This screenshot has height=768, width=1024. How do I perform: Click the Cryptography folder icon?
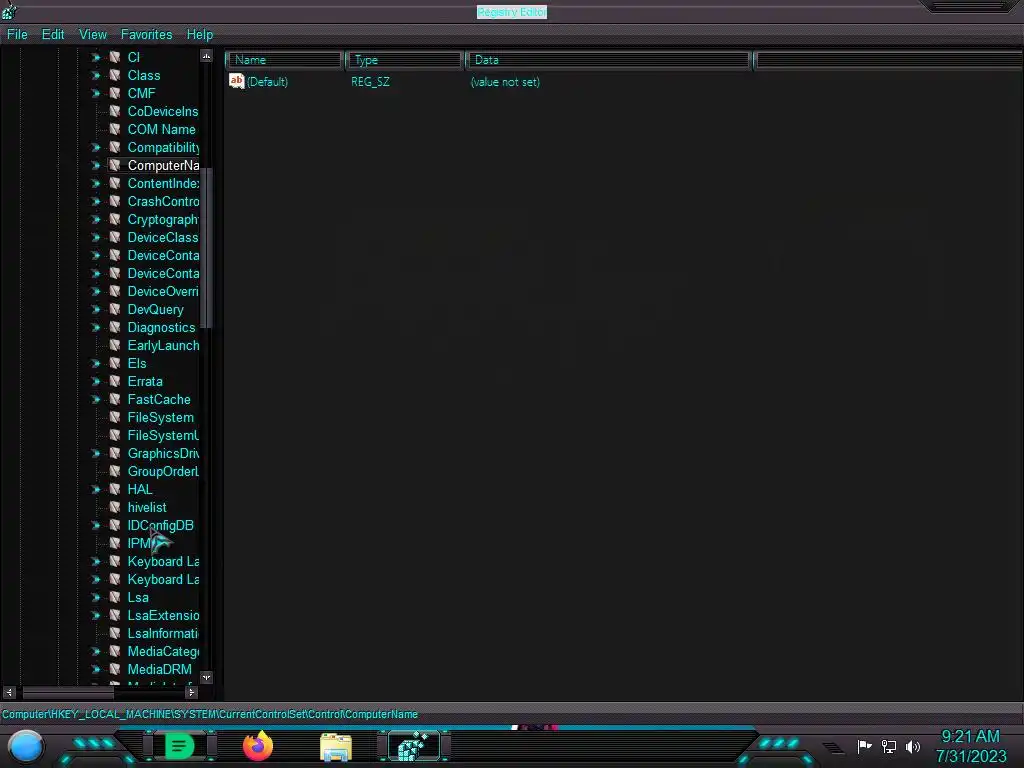(115, 219)
